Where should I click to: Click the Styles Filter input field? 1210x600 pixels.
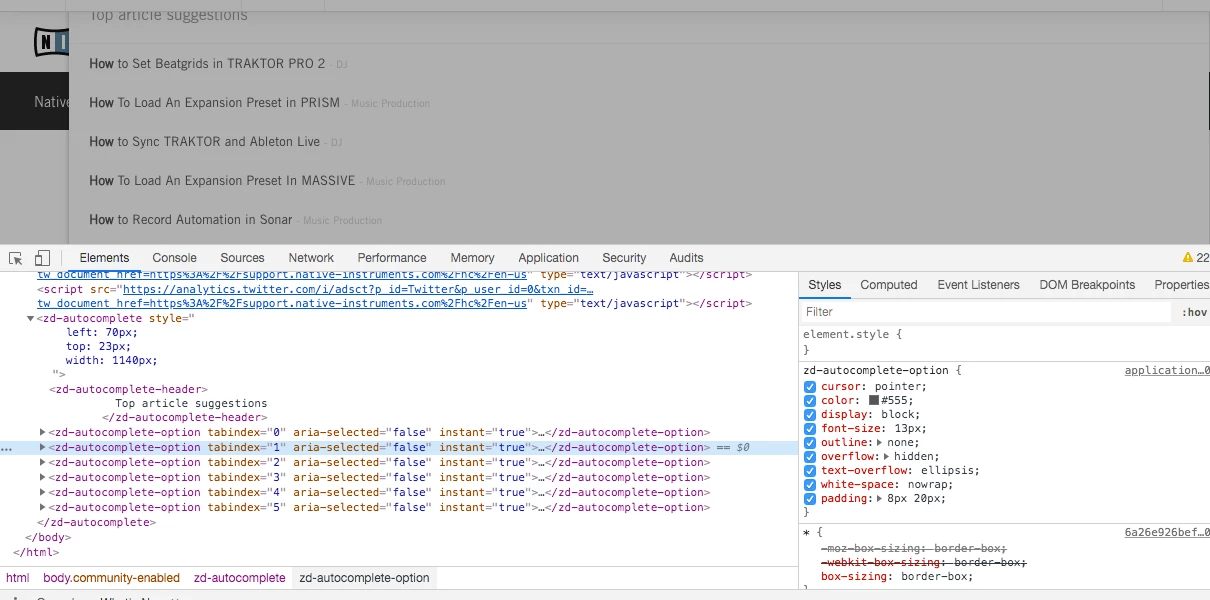[x=986, y=312]
